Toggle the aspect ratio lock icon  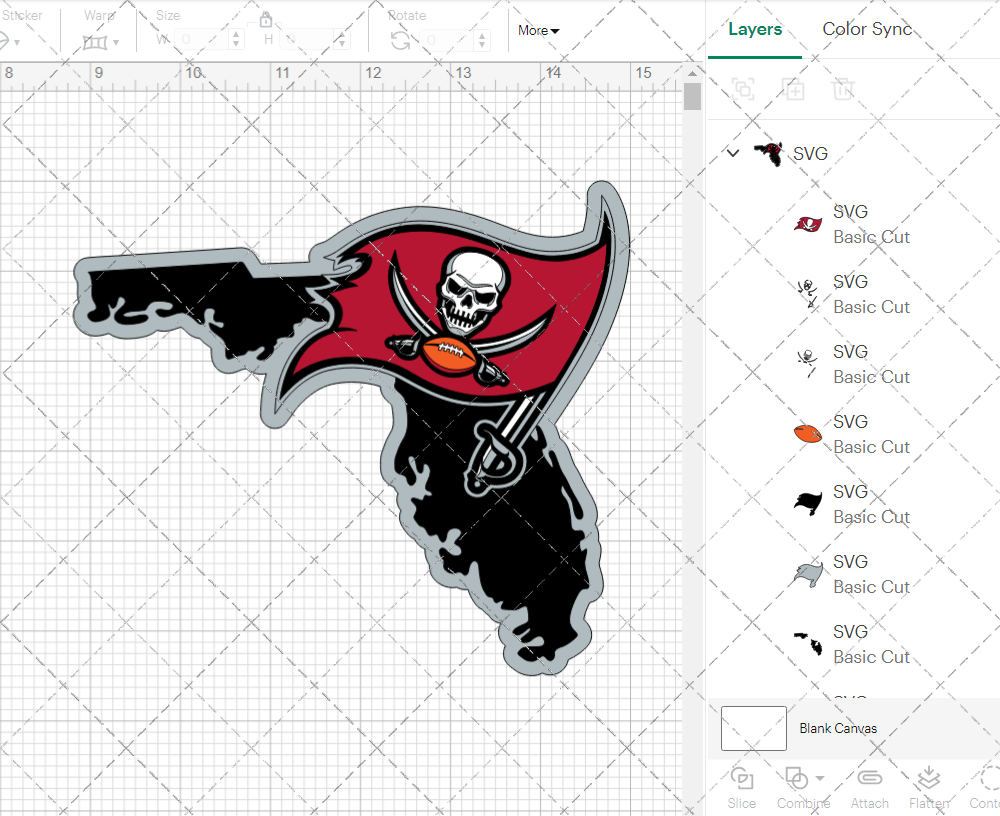tap(266, 19)
